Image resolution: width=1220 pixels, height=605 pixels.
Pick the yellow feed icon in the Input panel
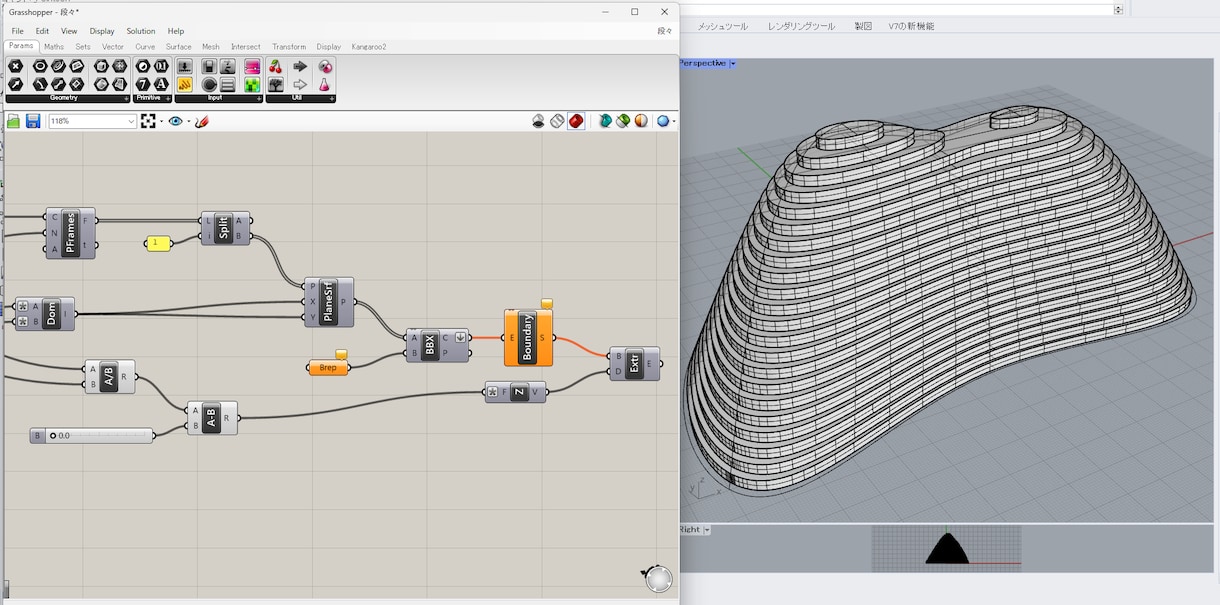pyautogui.click(x=185, y=85)
